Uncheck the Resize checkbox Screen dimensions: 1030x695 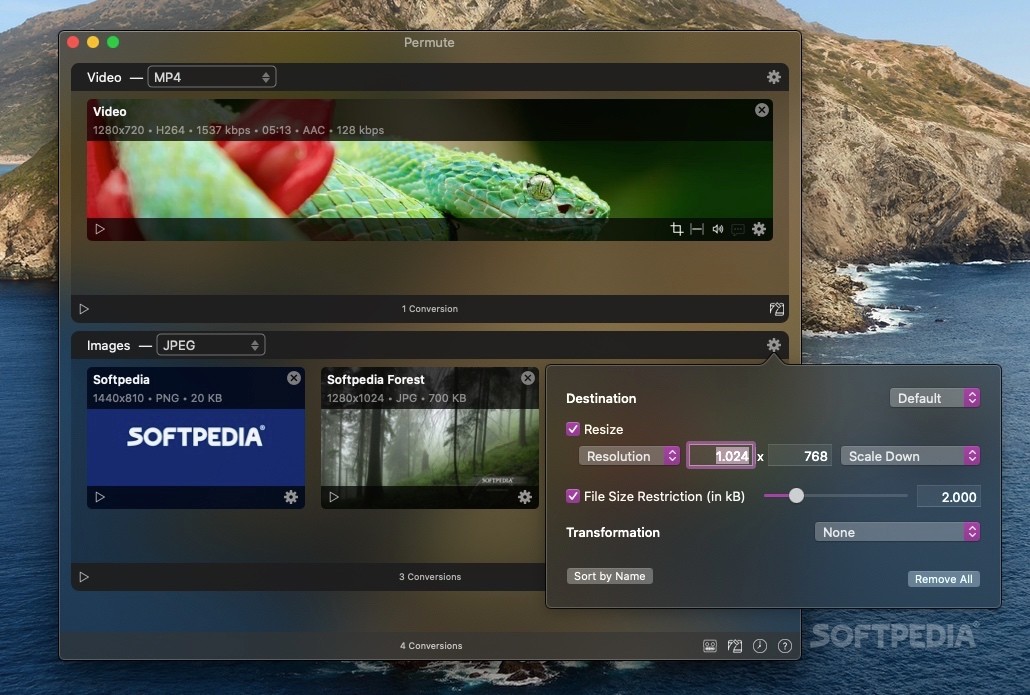coord(573,429)
